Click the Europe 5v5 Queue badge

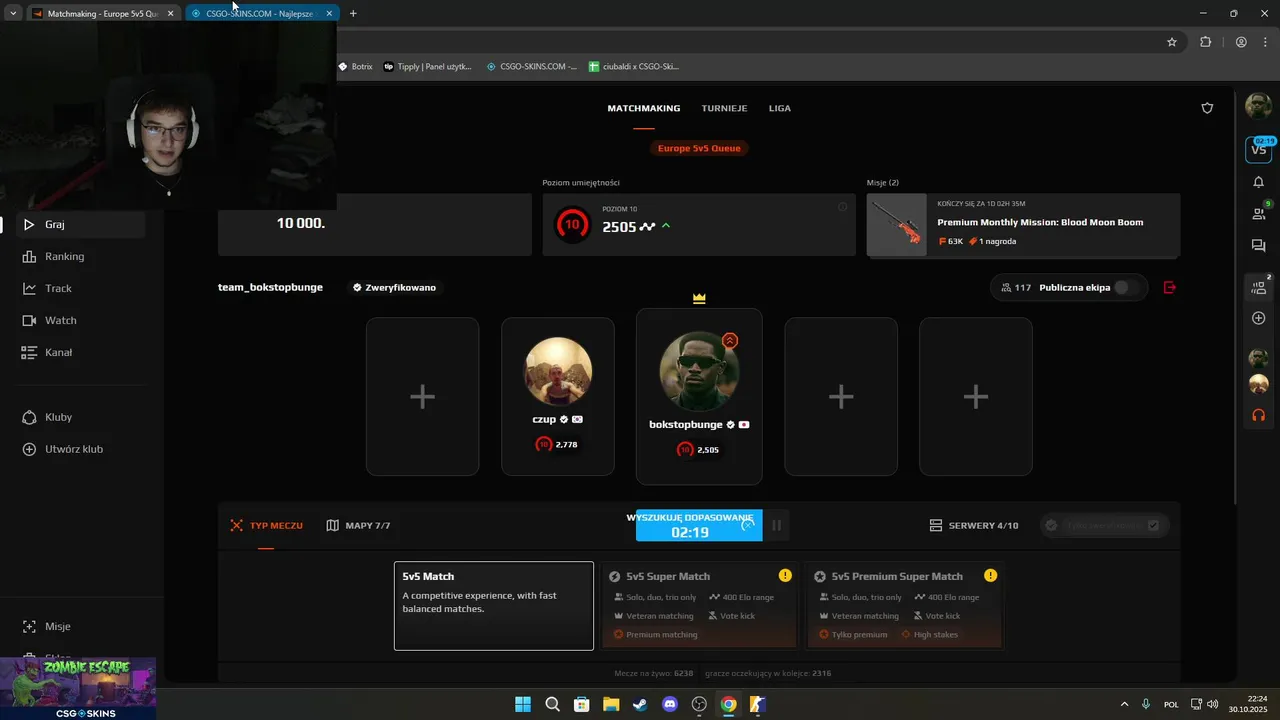pos(700,148)
